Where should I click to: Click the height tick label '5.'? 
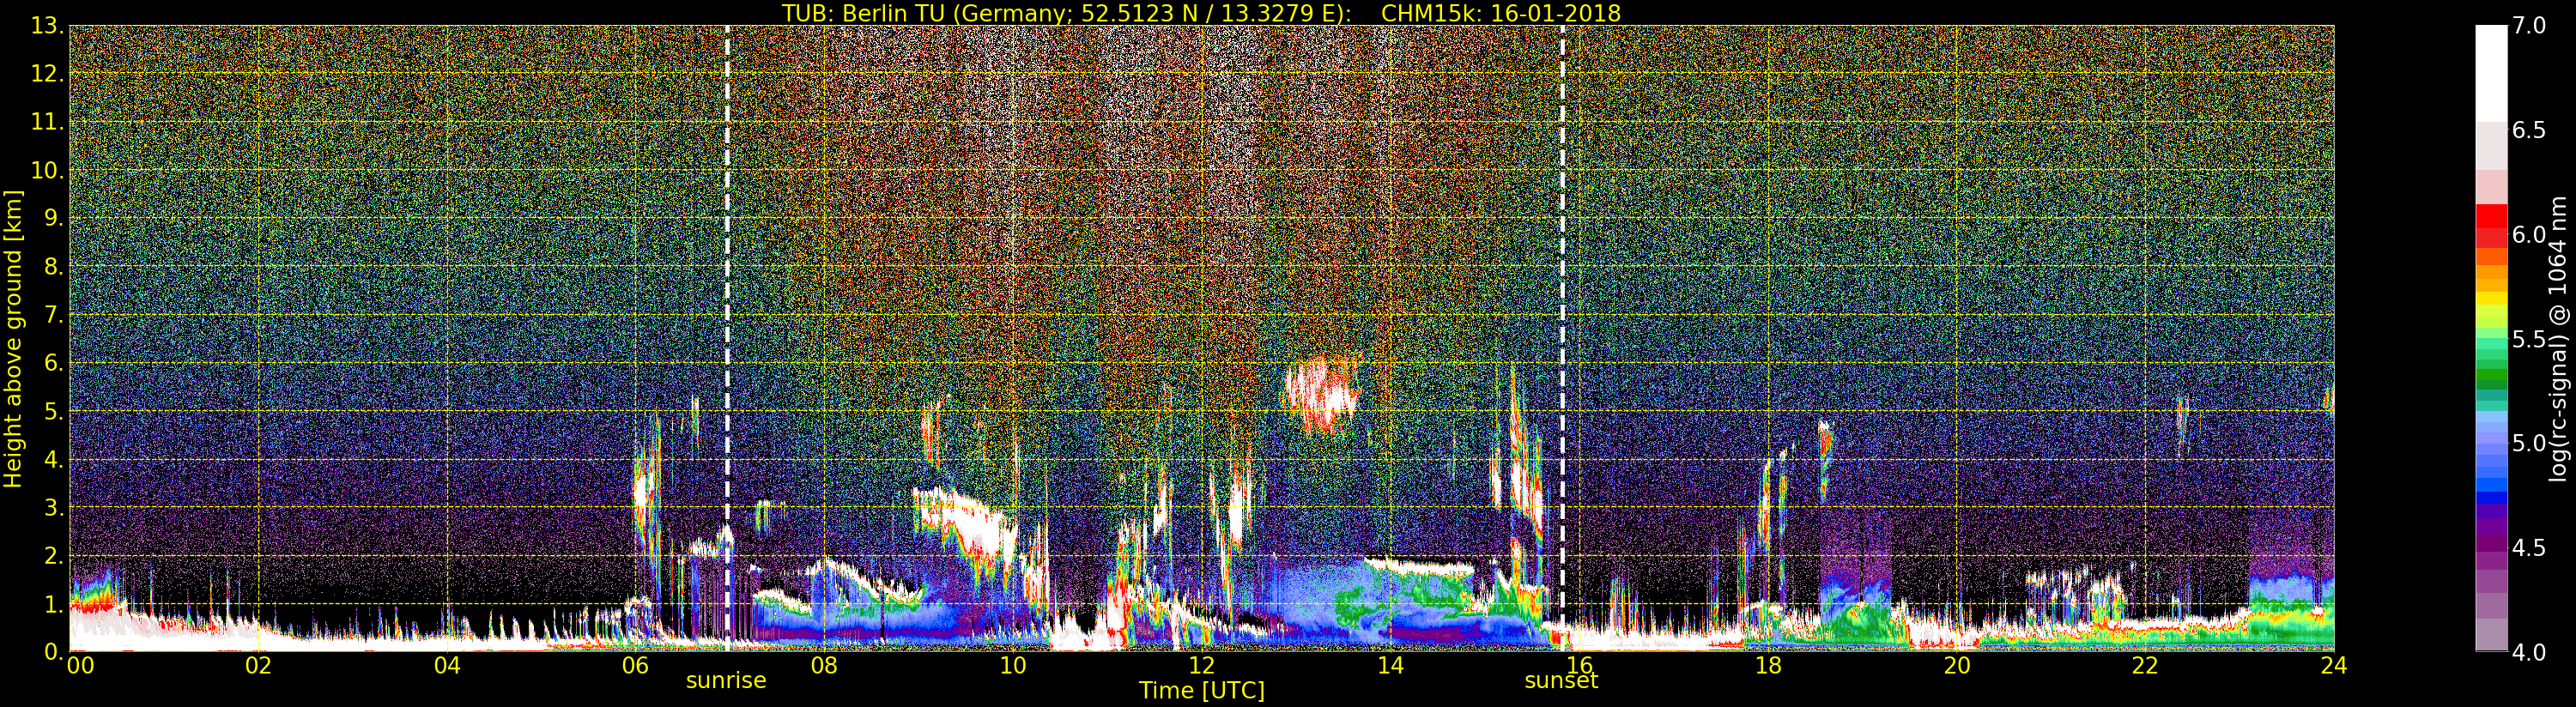[53, 411]
